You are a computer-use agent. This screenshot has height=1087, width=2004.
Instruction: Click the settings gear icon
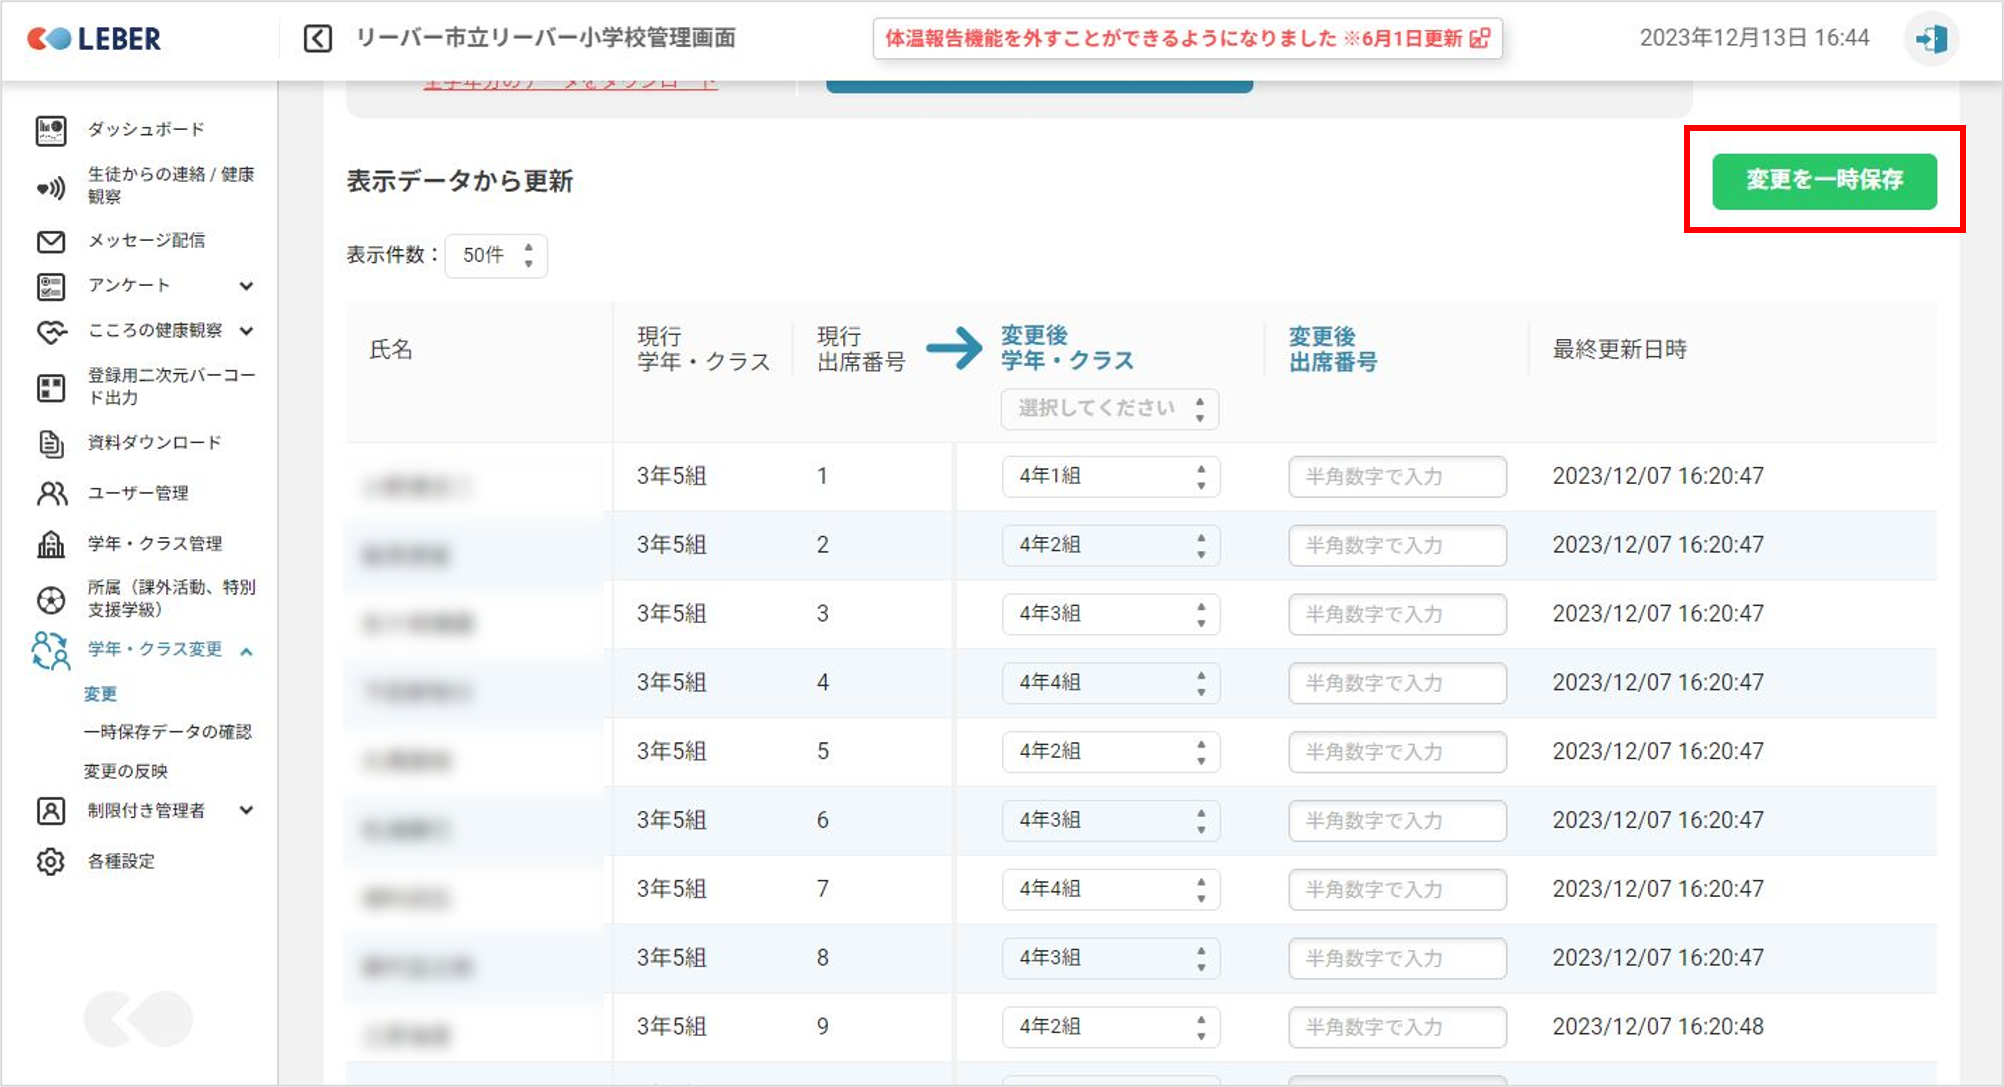click(51, 861)
